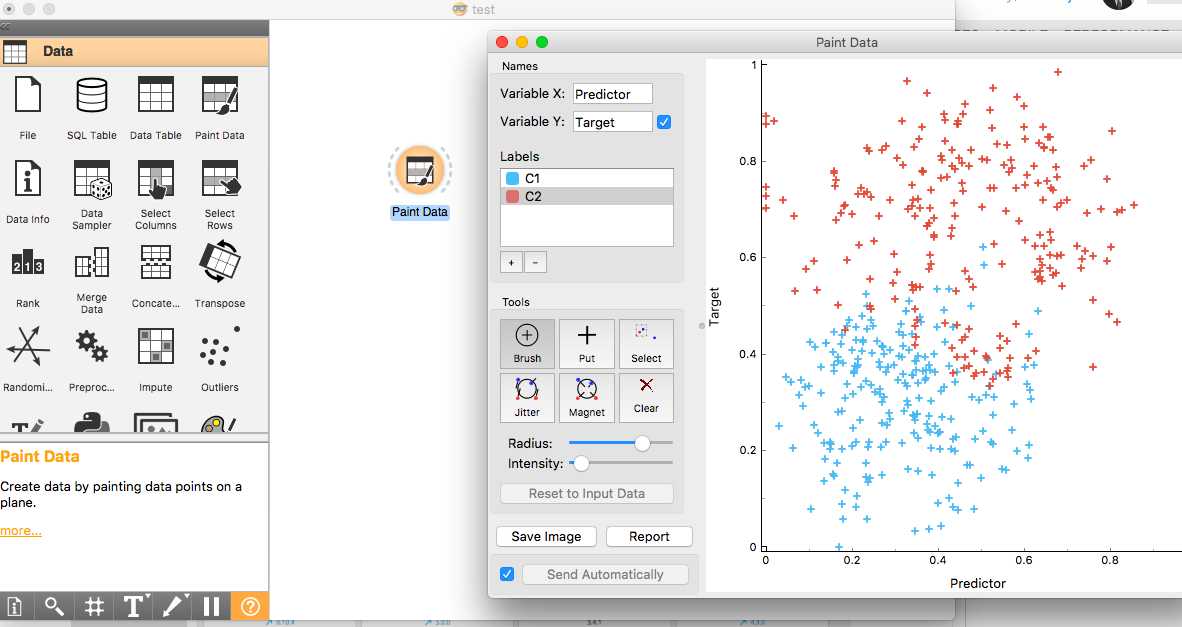
Task: Add the Data Table widget
Action: tap(155, 108)
